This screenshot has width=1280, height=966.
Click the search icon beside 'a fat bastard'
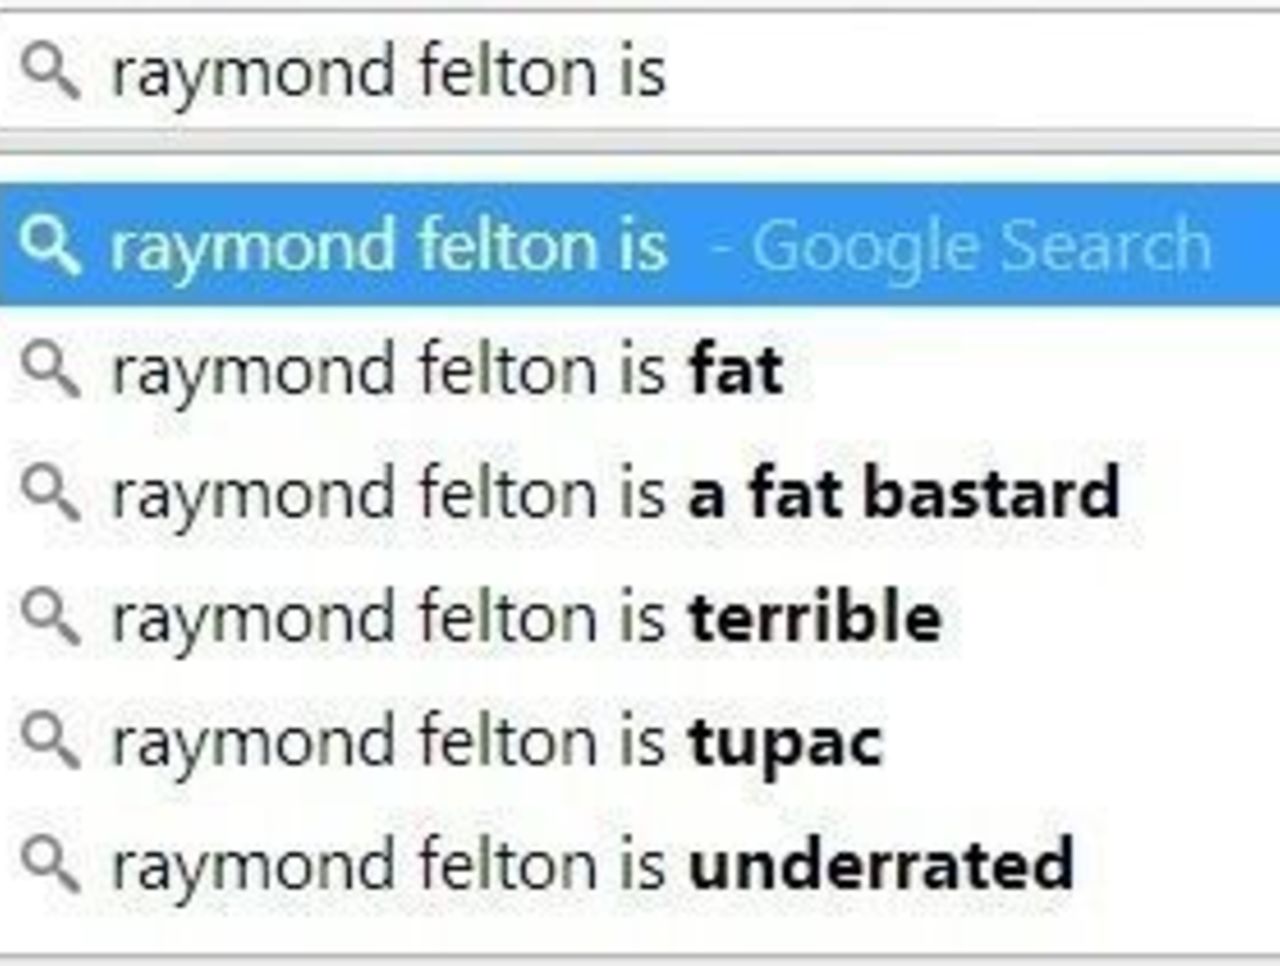[50, 494]
